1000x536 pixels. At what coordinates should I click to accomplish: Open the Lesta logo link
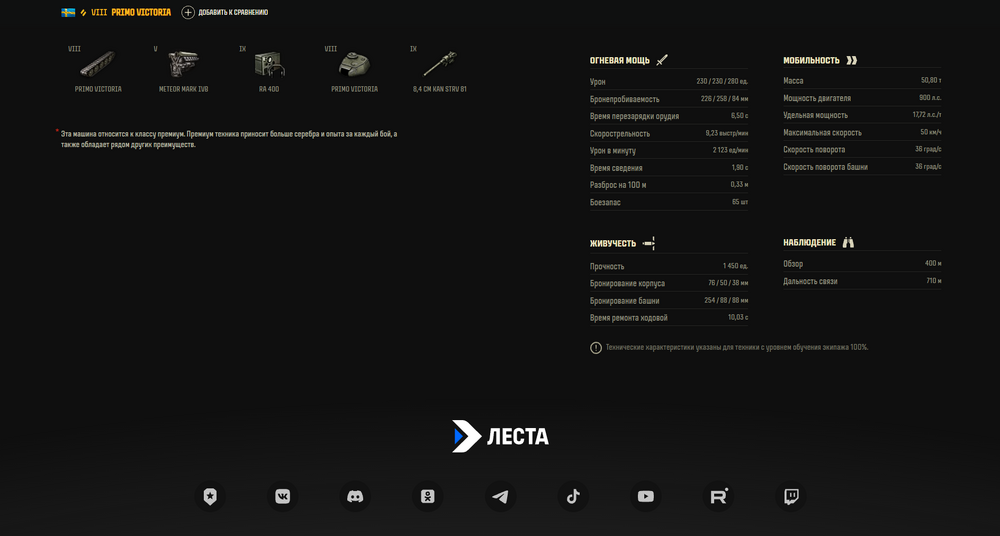point(500,436)
